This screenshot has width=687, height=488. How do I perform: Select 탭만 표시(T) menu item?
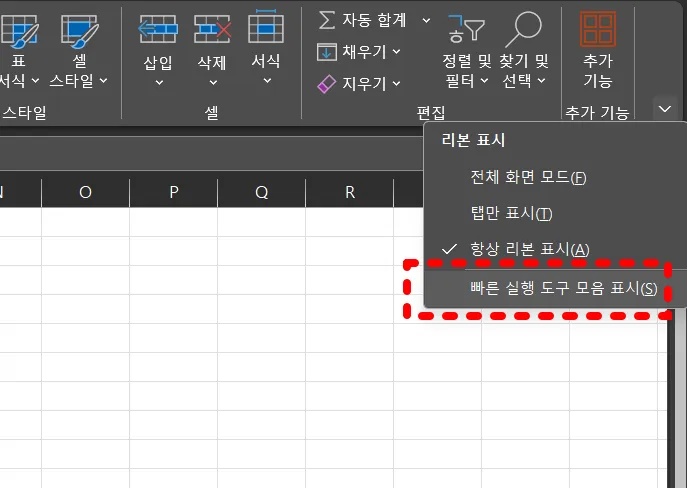point(555,213)
